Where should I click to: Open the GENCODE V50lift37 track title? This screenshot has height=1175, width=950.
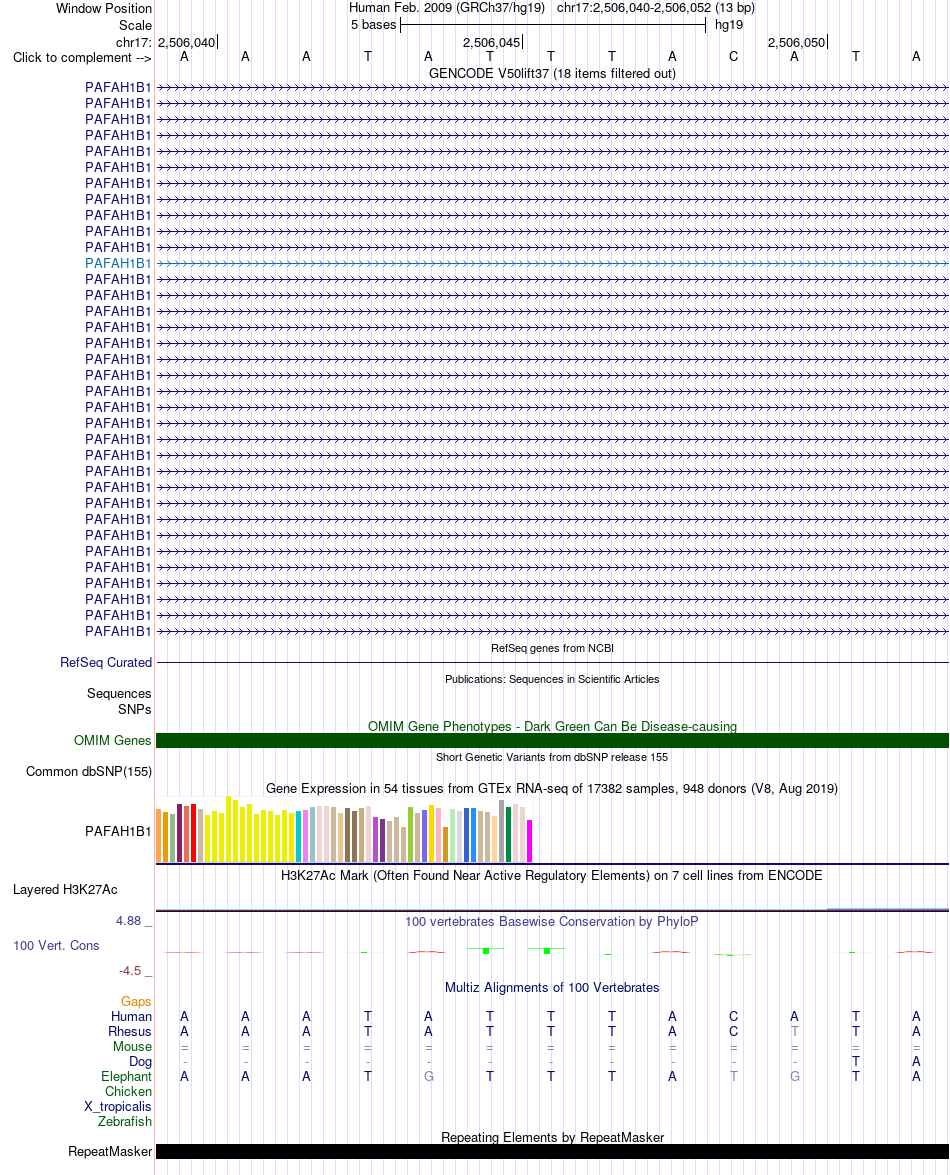(x=552, y=73)
